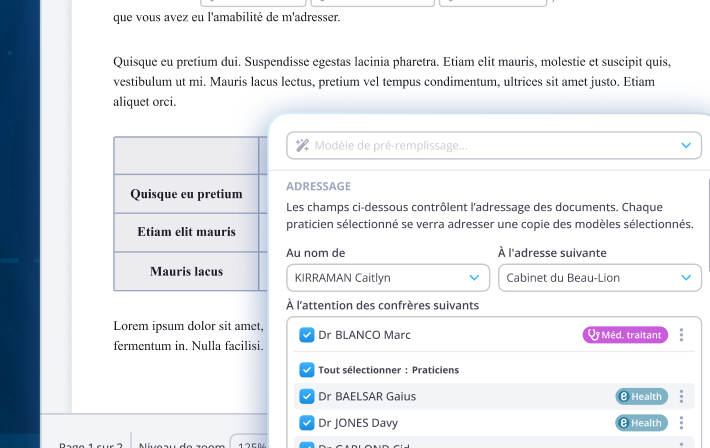Expand the pre-fill model chevron arrow

686,145
